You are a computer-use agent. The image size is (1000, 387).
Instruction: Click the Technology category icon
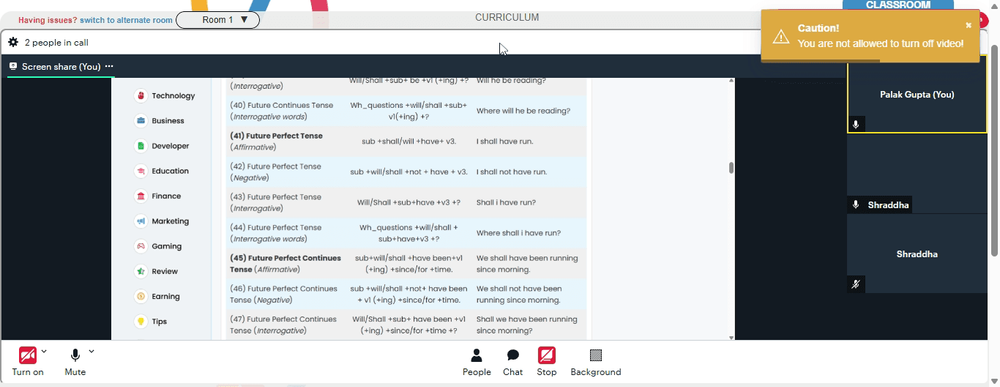(140, 96)
